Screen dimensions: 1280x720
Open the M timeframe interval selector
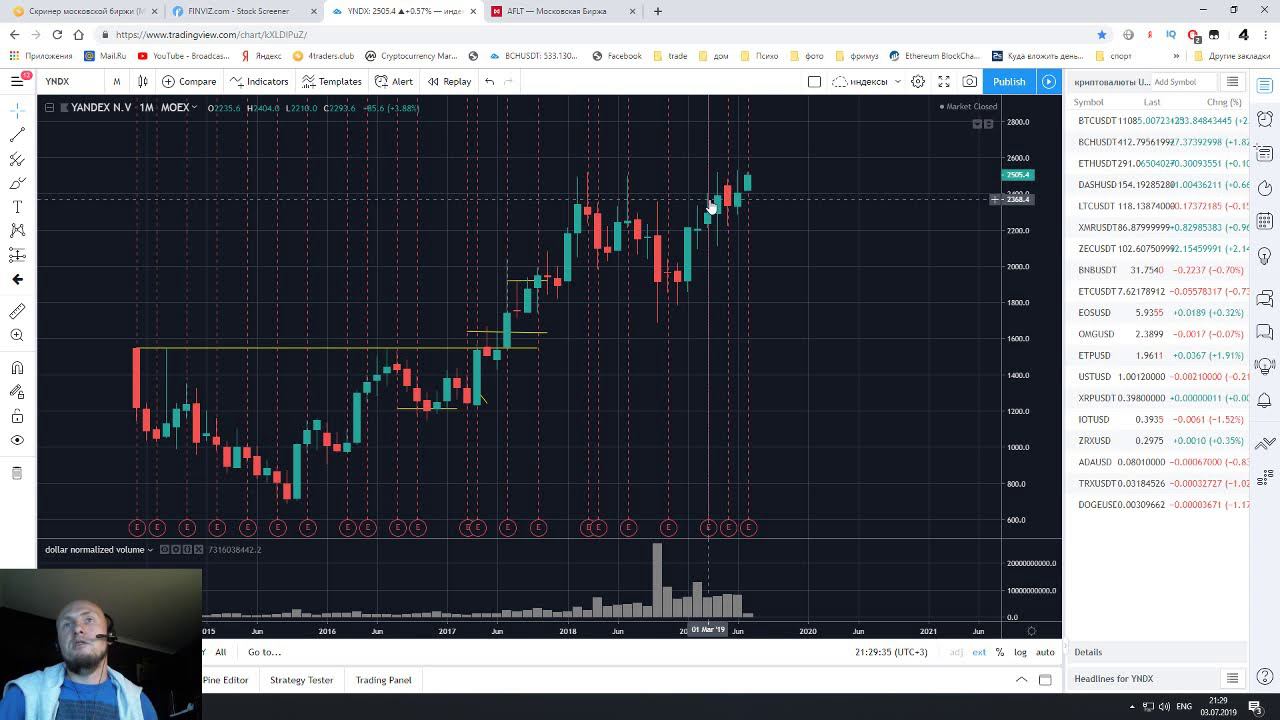point(117,81)
